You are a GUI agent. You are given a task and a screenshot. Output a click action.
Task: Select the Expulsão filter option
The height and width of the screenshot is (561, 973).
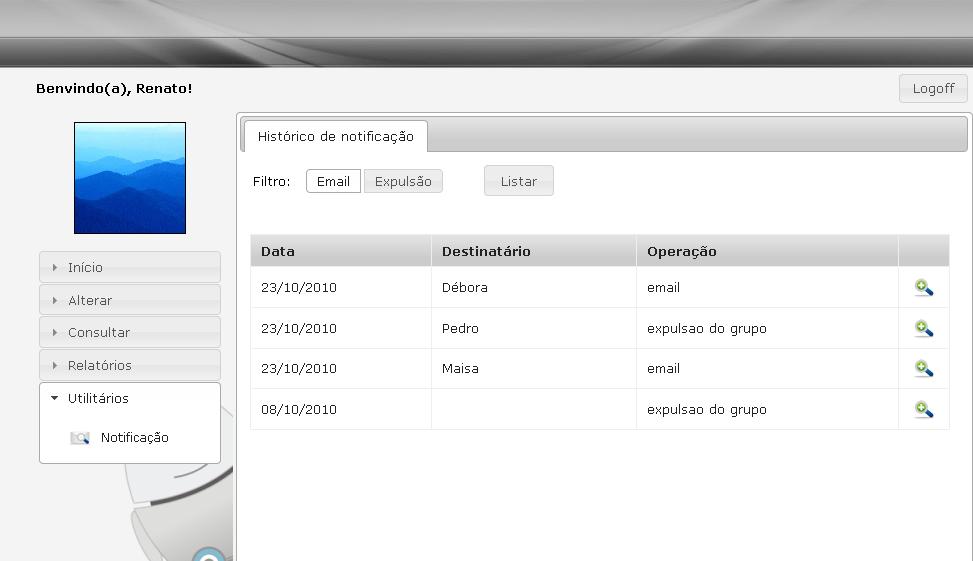pos(403,181)
